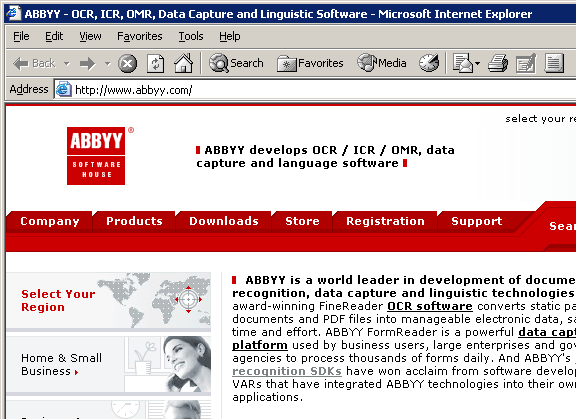Screen dimensions: 576x419
Task: Click the ABBYY develops OCR / ICR headline
Action: (x=325, y=156)
